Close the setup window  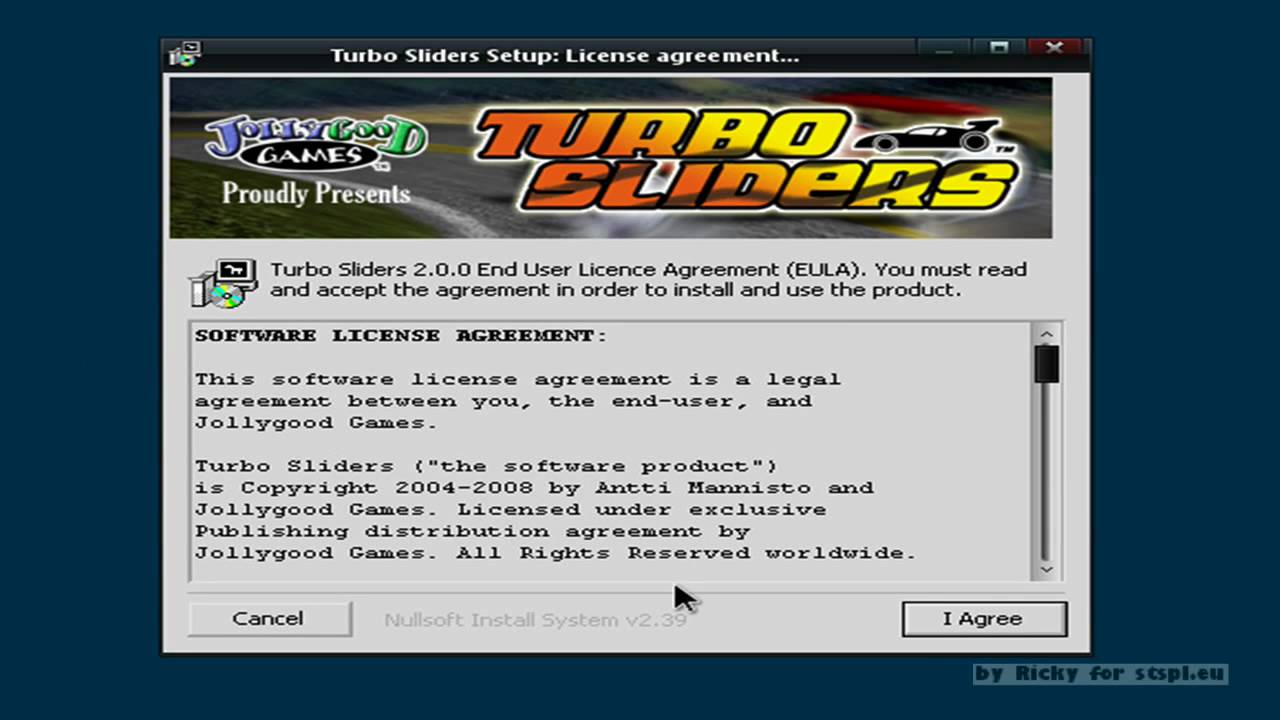(x=1054, y=50)
